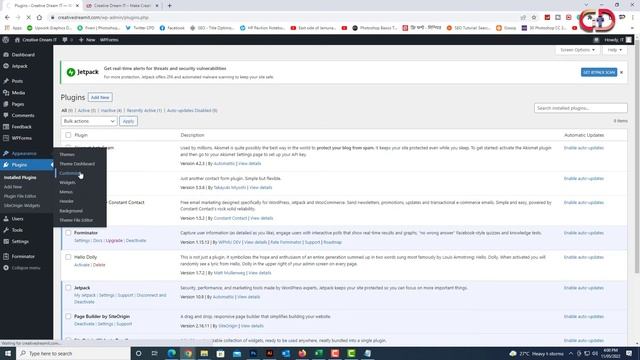Stop page loading in browser toolbar
The height and width of the screenshot is (360, 640).
(28, 18)
